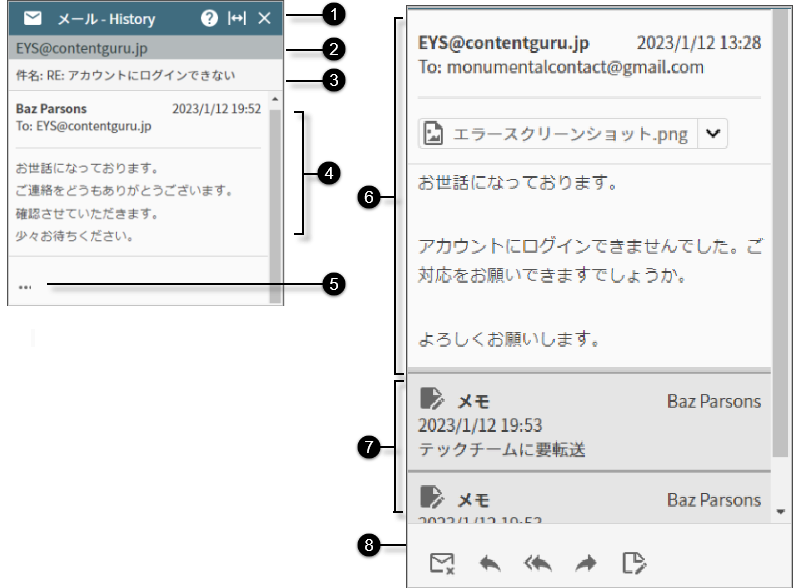Click the ellipsis to show more messages

(25, 287)
